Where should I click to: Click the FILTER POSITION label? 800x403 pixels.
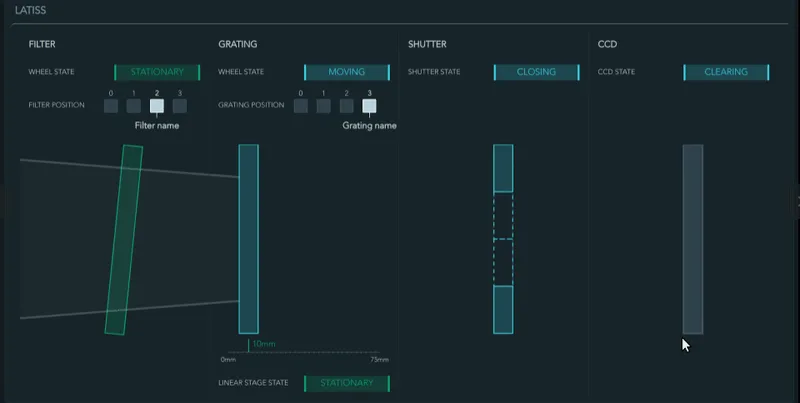point(56,105)
